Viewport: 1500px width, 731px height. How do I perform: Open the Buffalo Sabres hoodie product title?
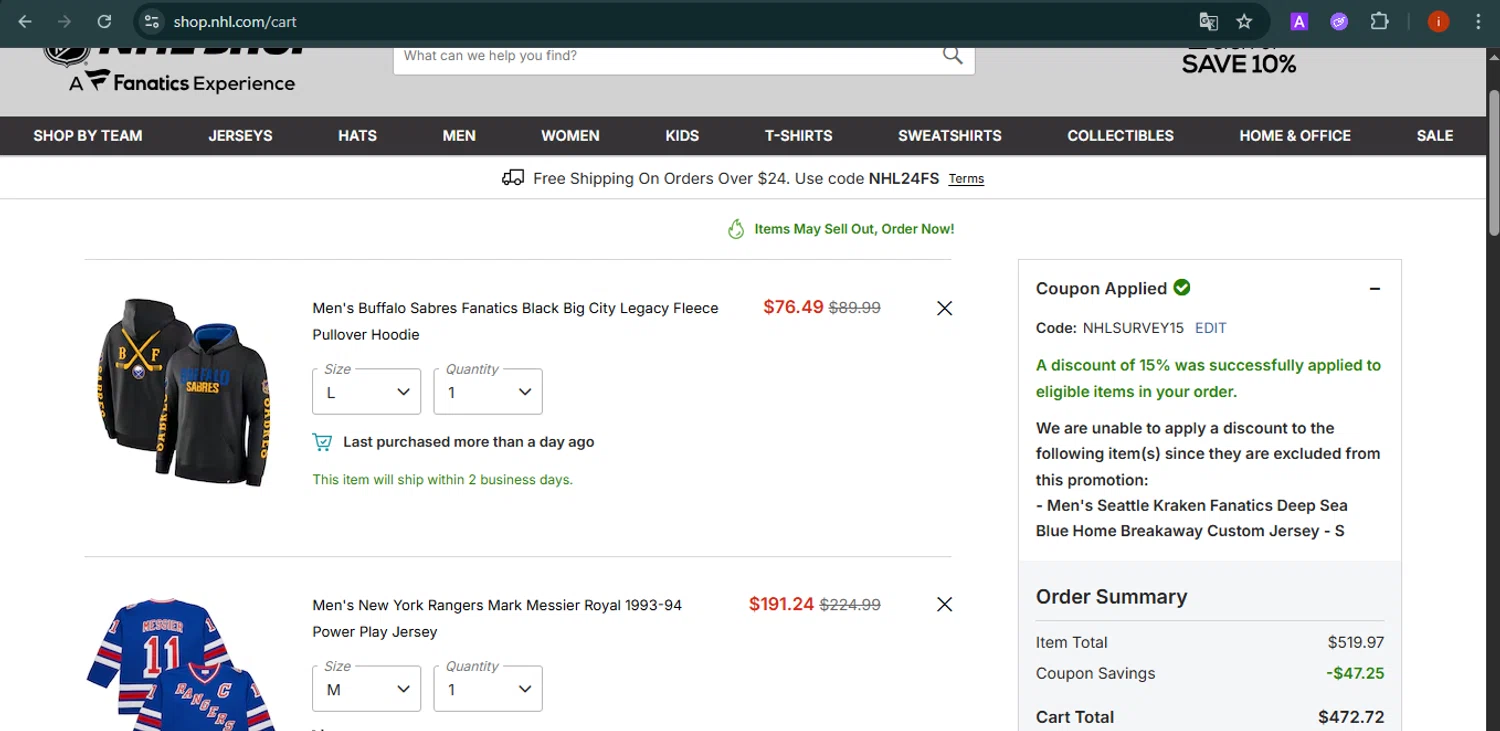tap(515, 321)
